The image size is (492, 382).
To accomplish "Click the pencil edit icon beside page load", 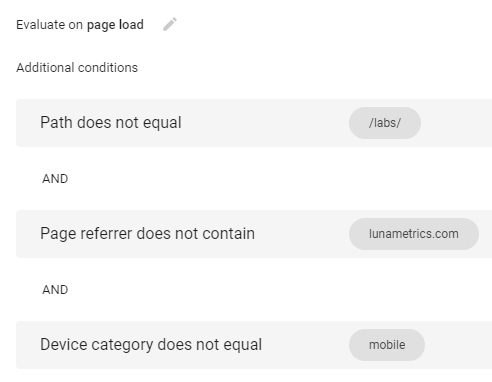I will click(x=170, y=24).
